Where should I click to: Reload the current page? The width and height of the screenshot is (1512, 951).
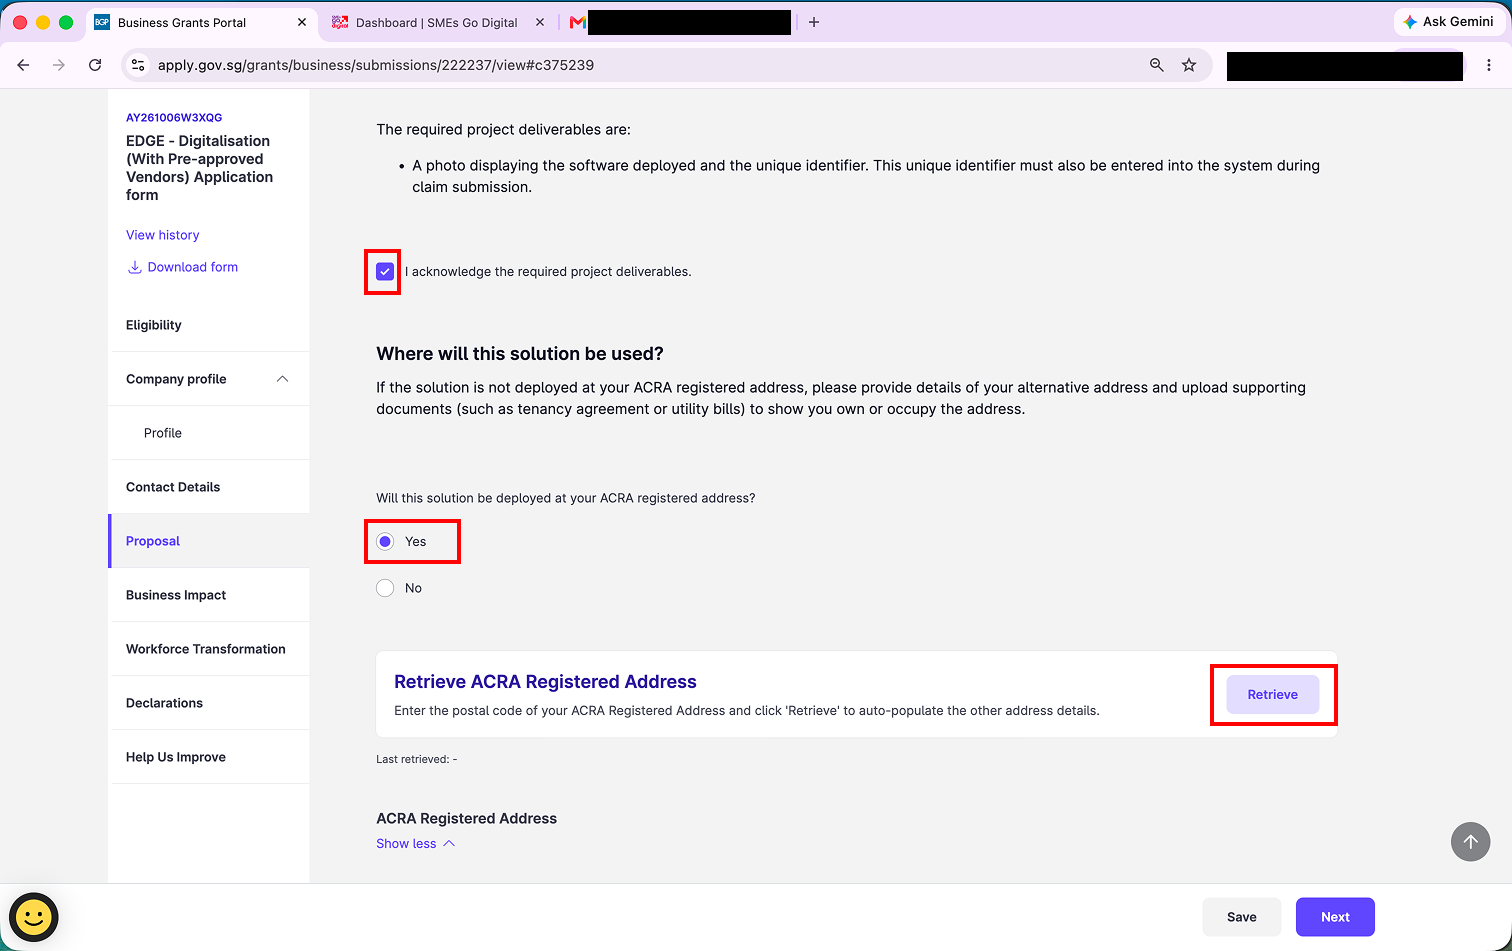coord(95,65)
